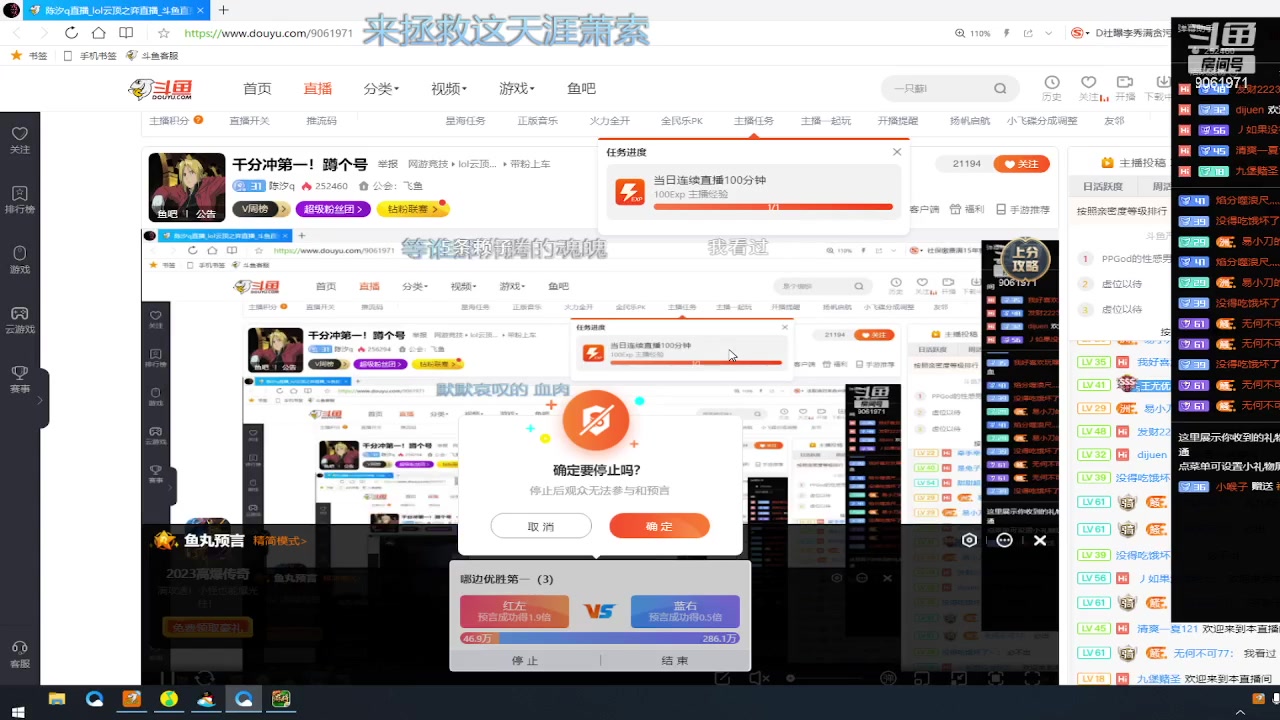
Task: Click the search magnifier in Douyu search box
Action: [1000, 88]
